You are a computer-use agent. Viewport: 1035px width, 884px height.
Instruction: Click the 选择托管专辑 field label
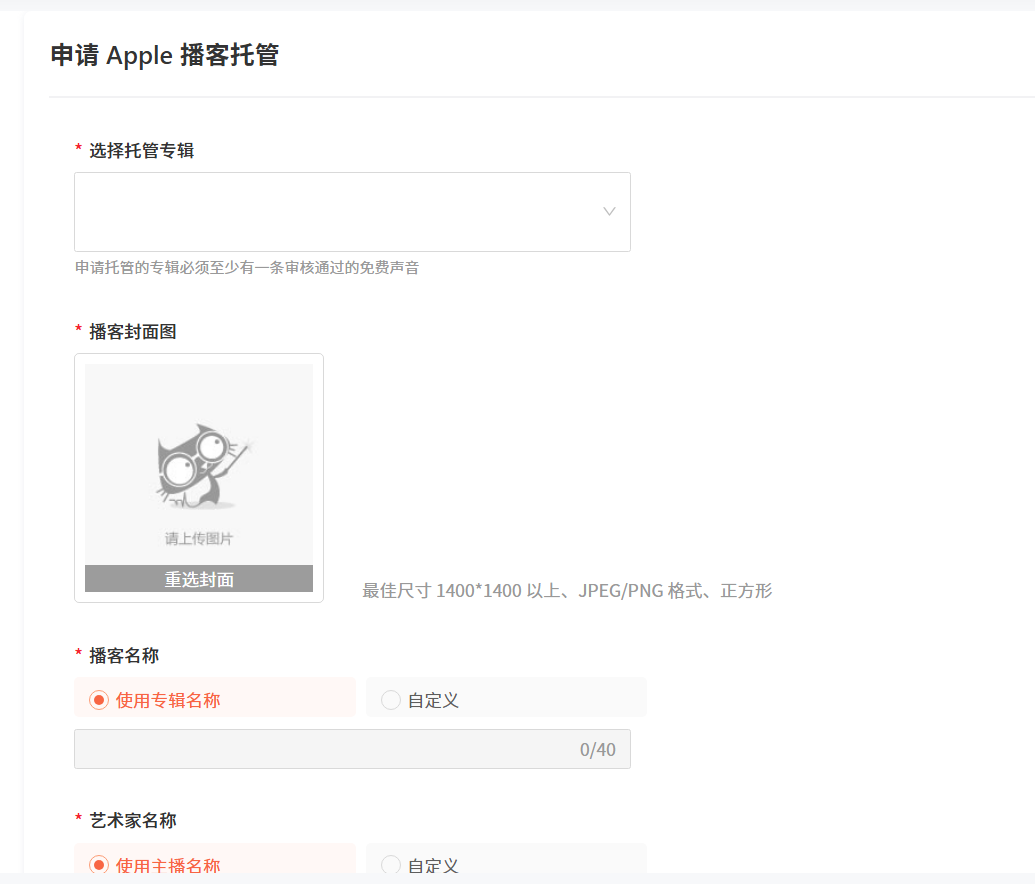pyautogui.click(x=141, y=151)
